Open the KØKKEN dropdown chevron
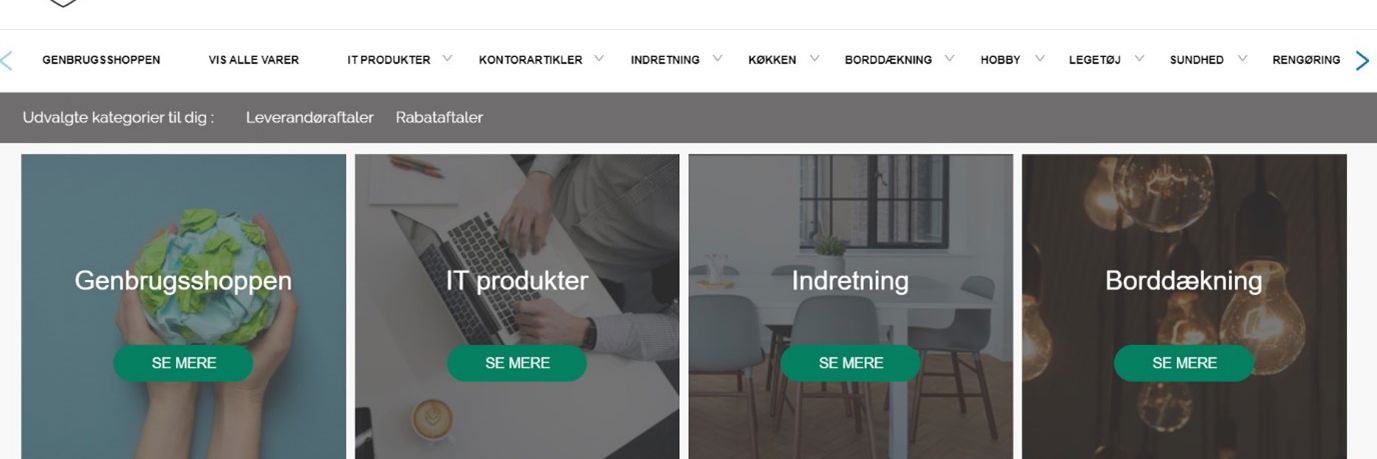 pos(814,59)
